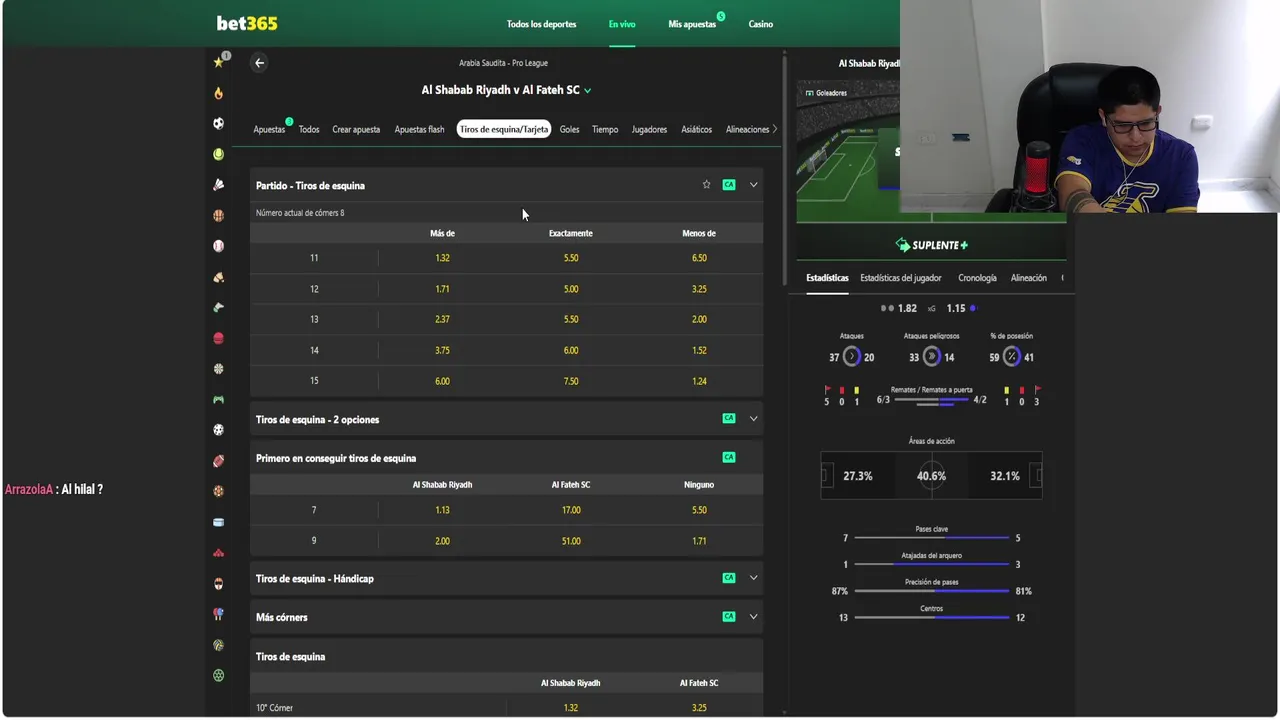The image size is (1280, 720).
Task: Click cash-out icon on Tiros de esquina - 2 opciones
Action: coord(729,419)
